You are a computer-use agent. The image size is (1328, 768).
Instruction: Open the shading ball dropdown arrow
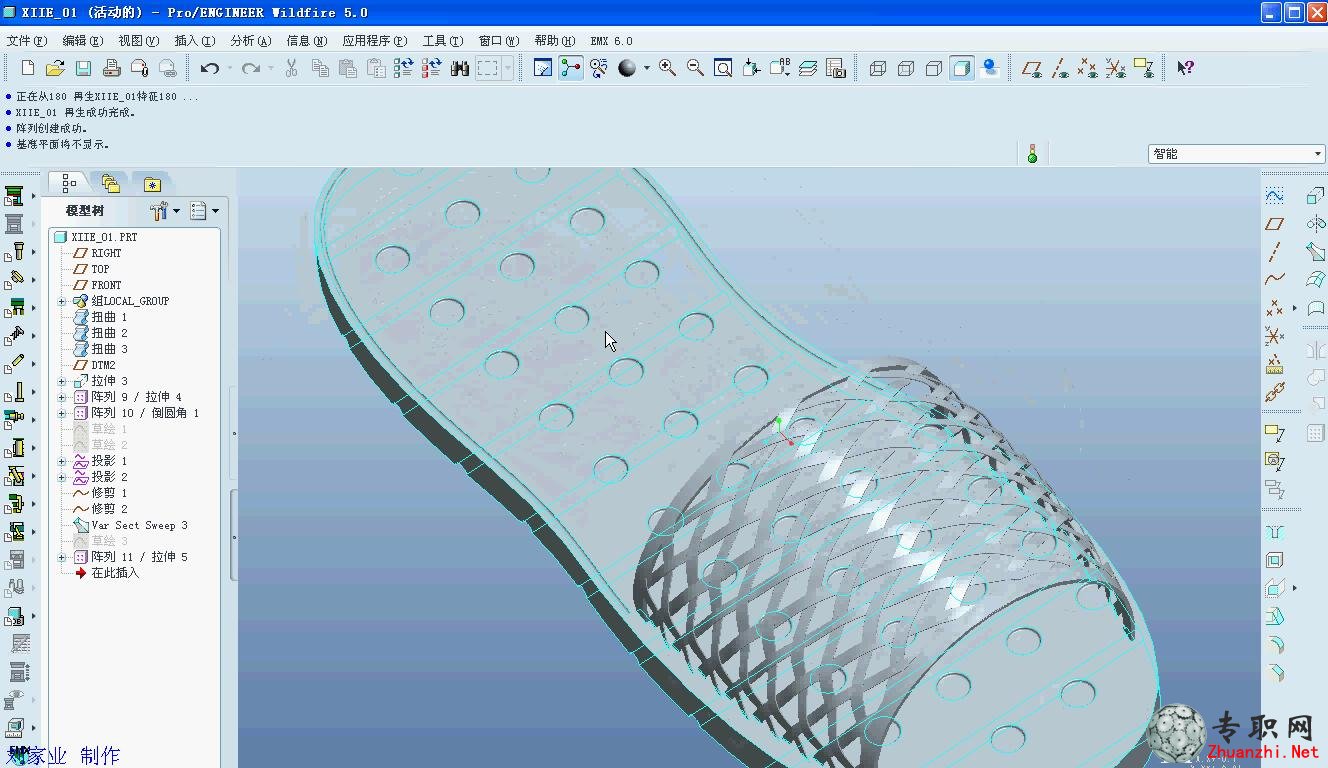click(x=646, y=68)
